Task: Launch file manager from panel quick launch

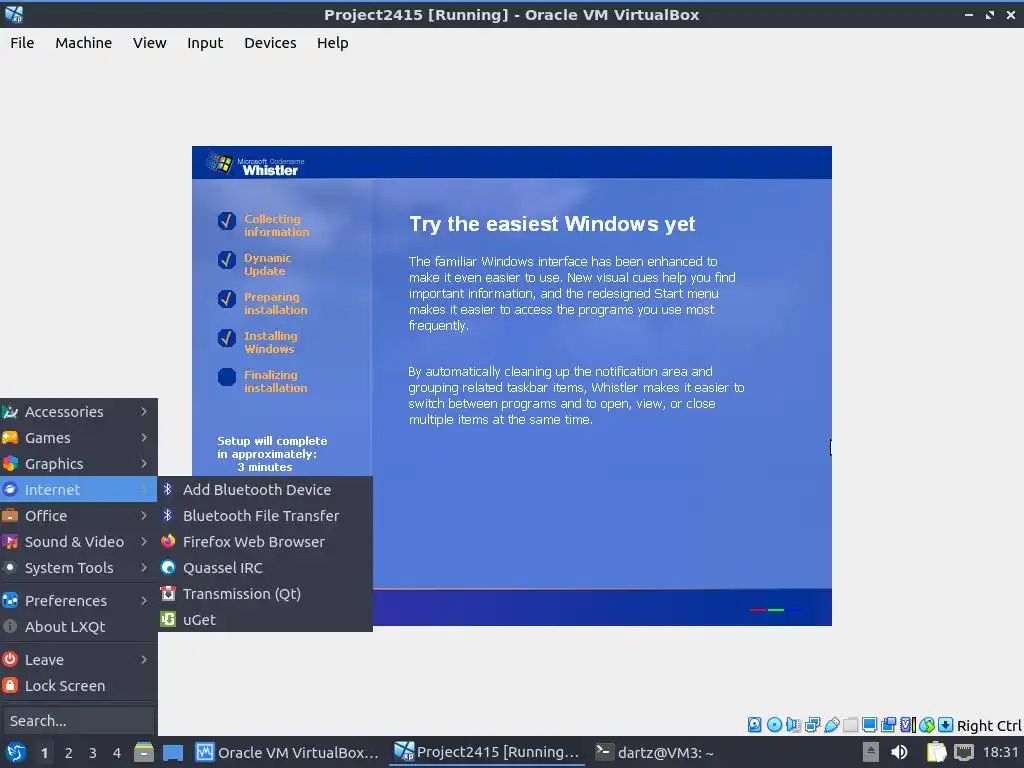Action: (144, 753)
